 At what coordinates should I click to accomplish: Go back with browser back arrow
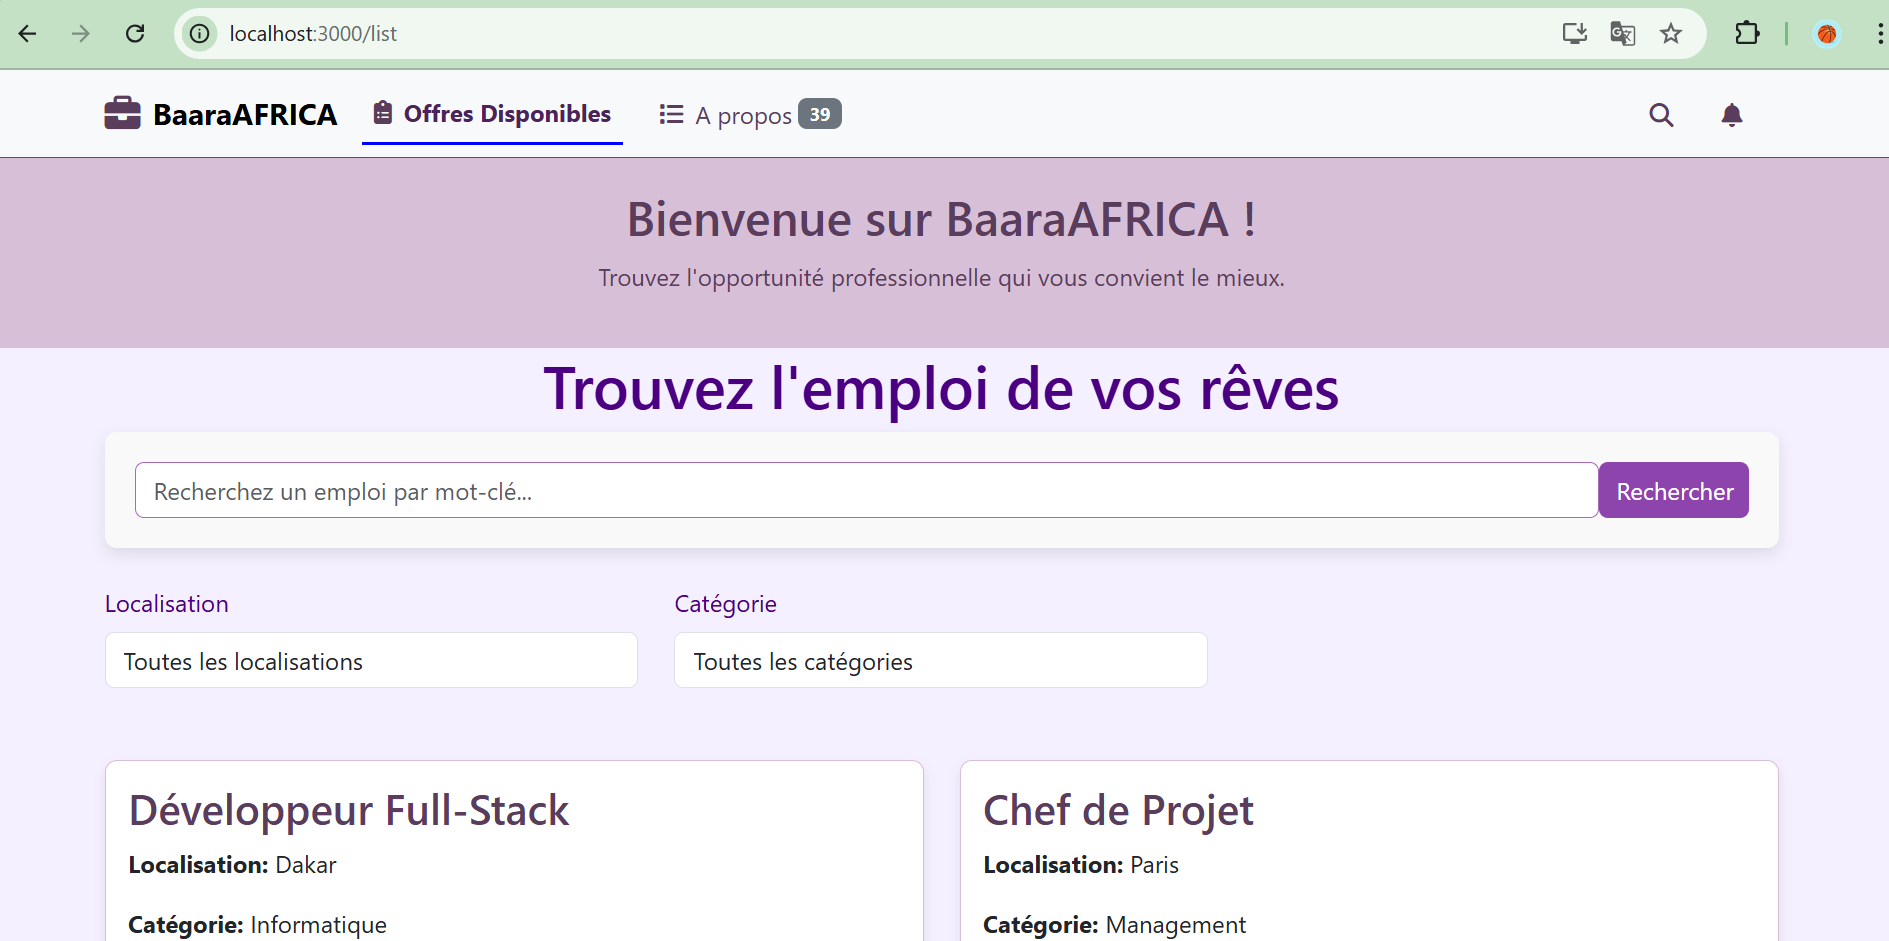pos(27,34)
